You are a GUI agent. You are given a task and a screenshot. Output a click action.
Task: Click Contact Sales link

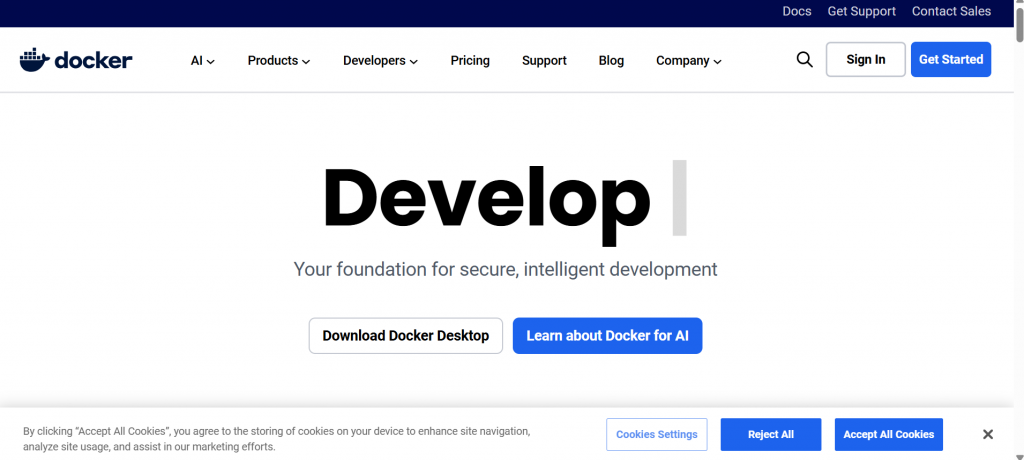[951, 11]
